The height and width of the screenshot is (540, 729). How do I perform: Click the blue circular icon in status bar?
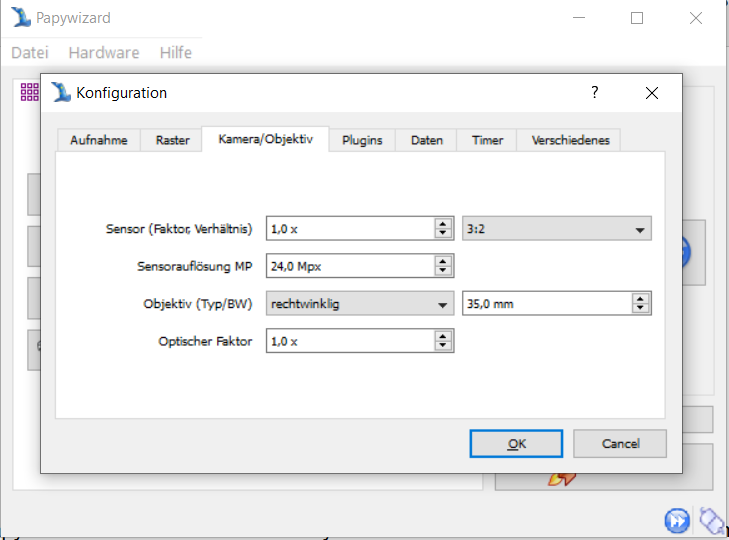[x=677, y=520]
